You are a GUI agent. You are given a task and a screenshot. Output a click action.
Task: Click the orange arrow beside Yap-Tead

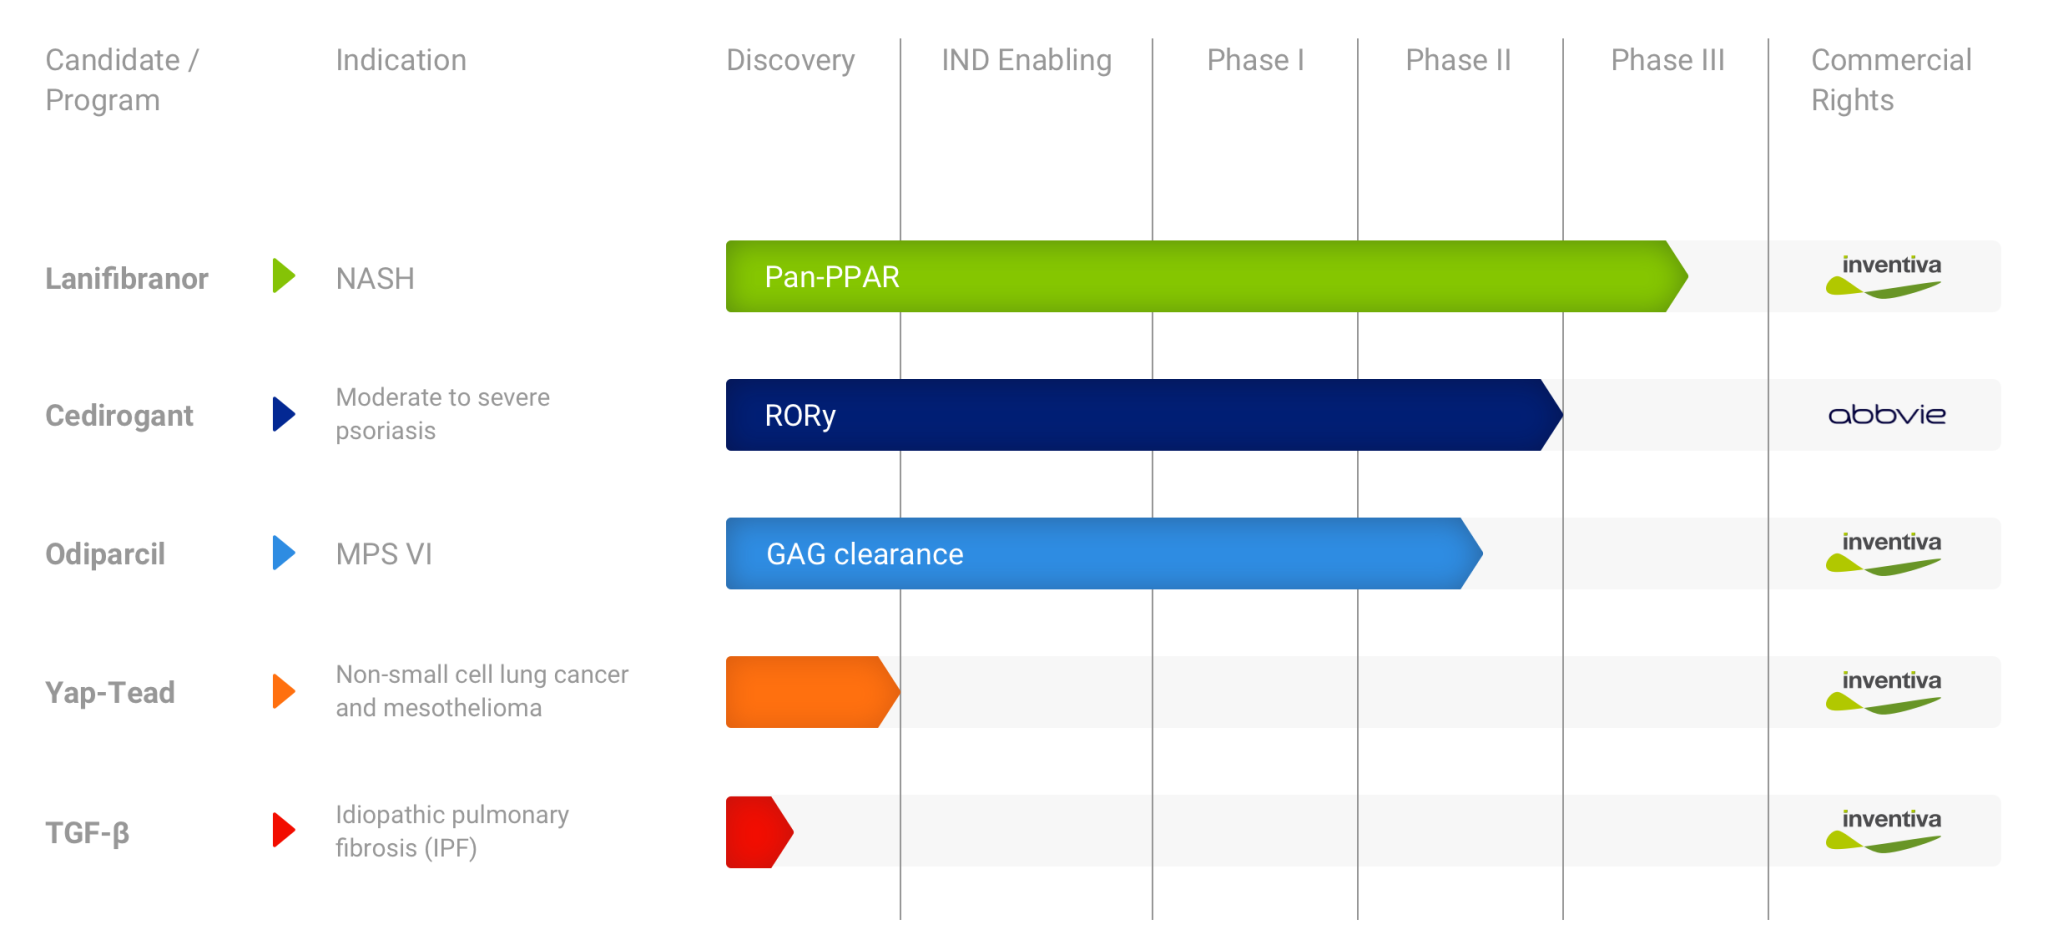click(x=283, y=691)
